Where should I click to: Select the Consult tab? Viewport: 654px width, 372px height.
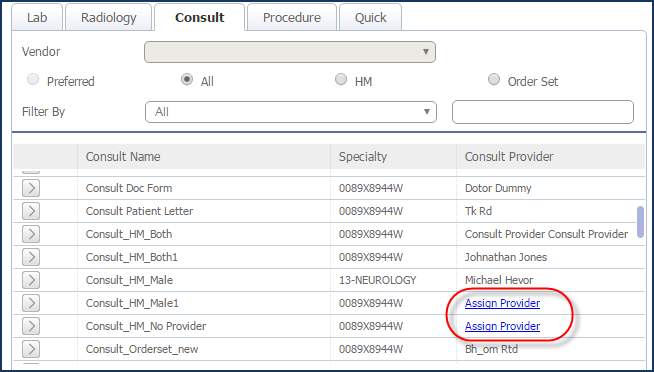[199, 18]
